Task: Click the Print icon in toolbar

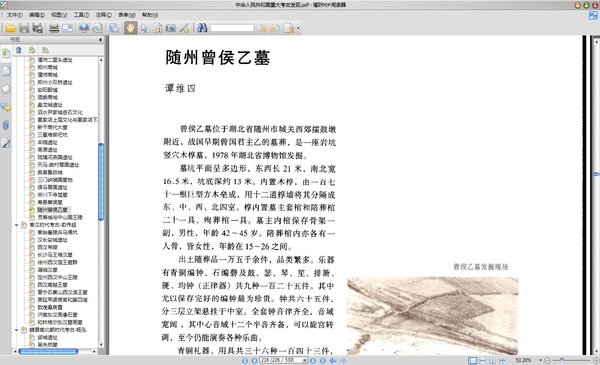Action: tap(54, 28)
